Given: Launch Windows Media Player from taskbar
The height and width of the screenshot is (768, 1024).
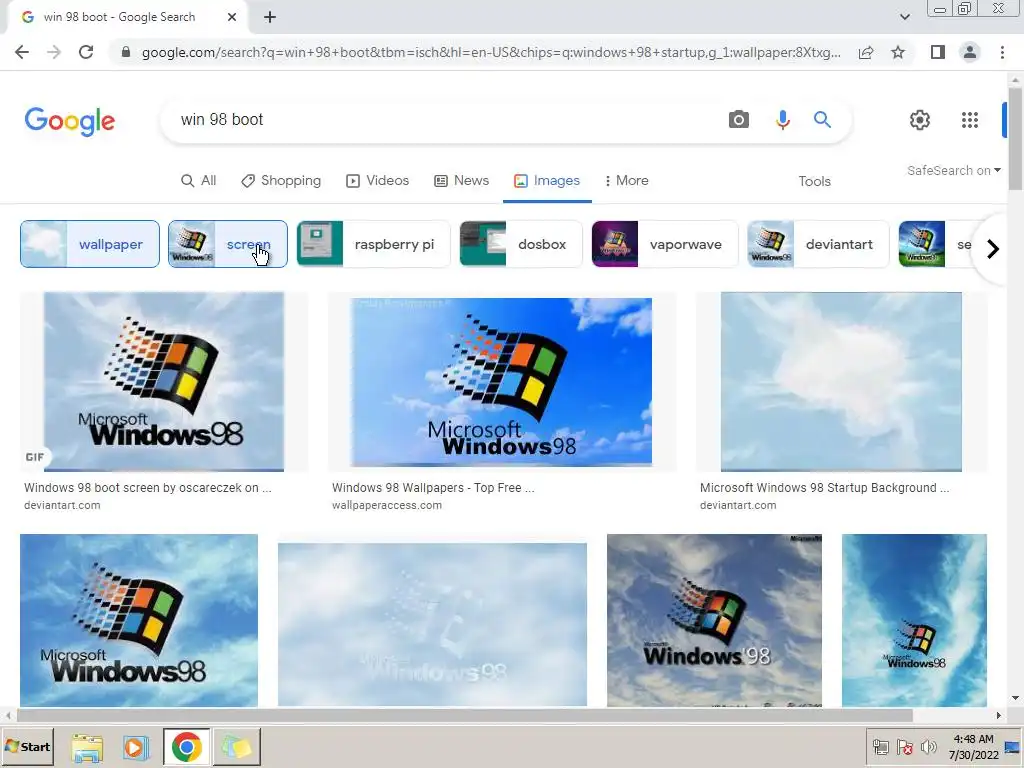Looking at the screenshot, I should point(136,748).
